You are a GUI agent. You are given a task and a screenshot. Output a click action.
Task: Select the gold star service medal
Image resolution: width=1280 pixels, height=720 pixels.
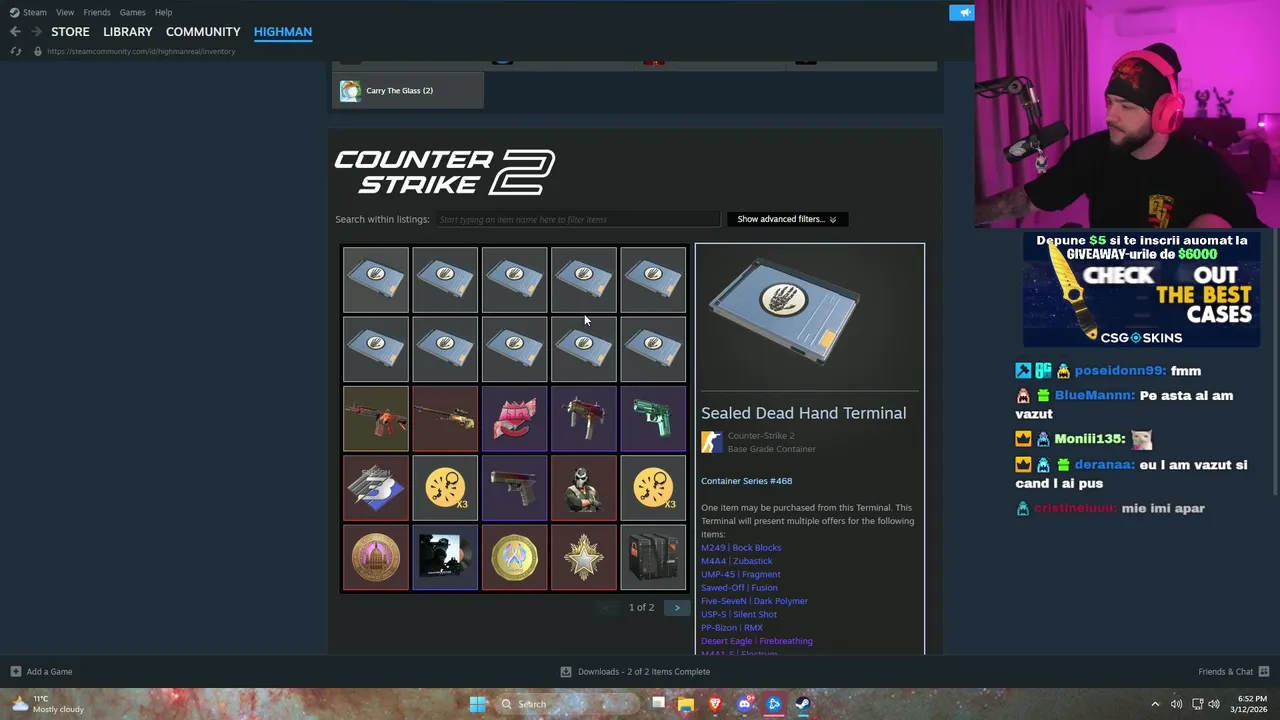pyautogui.click(x=584, y=558)
